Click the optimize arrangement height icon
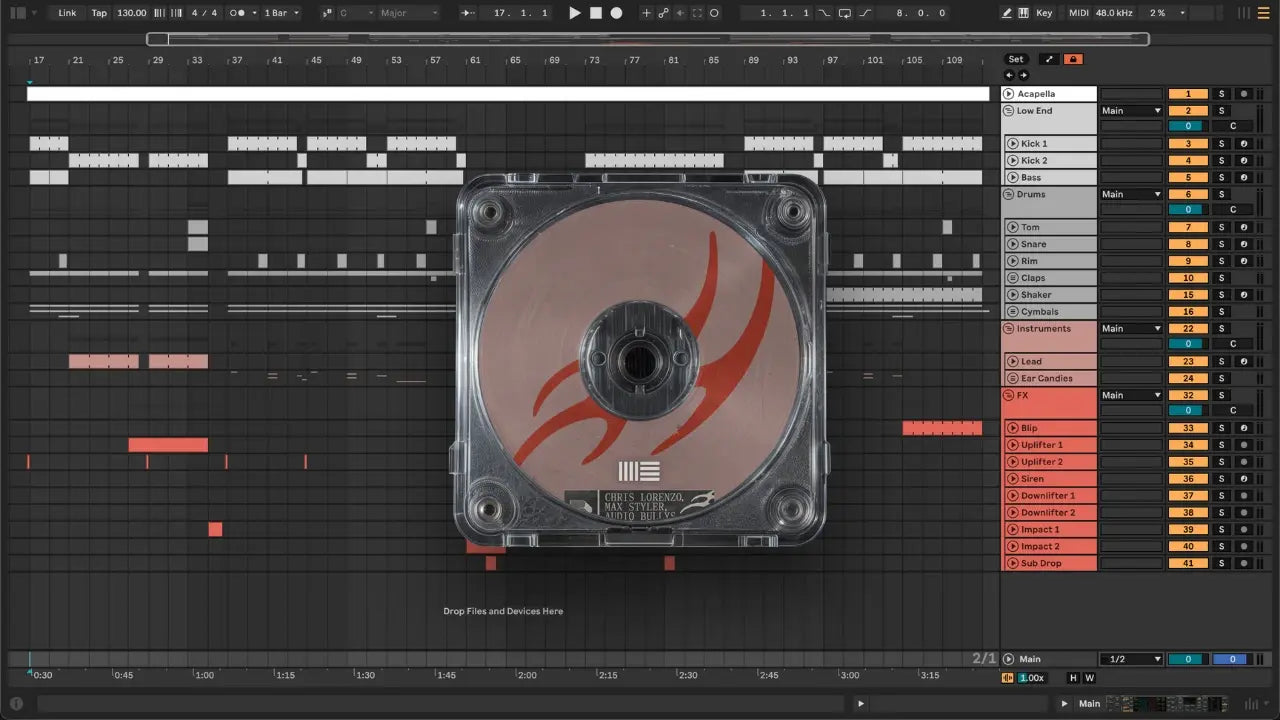Screen dimensions: 1280x720 [x=1049, y=59]
